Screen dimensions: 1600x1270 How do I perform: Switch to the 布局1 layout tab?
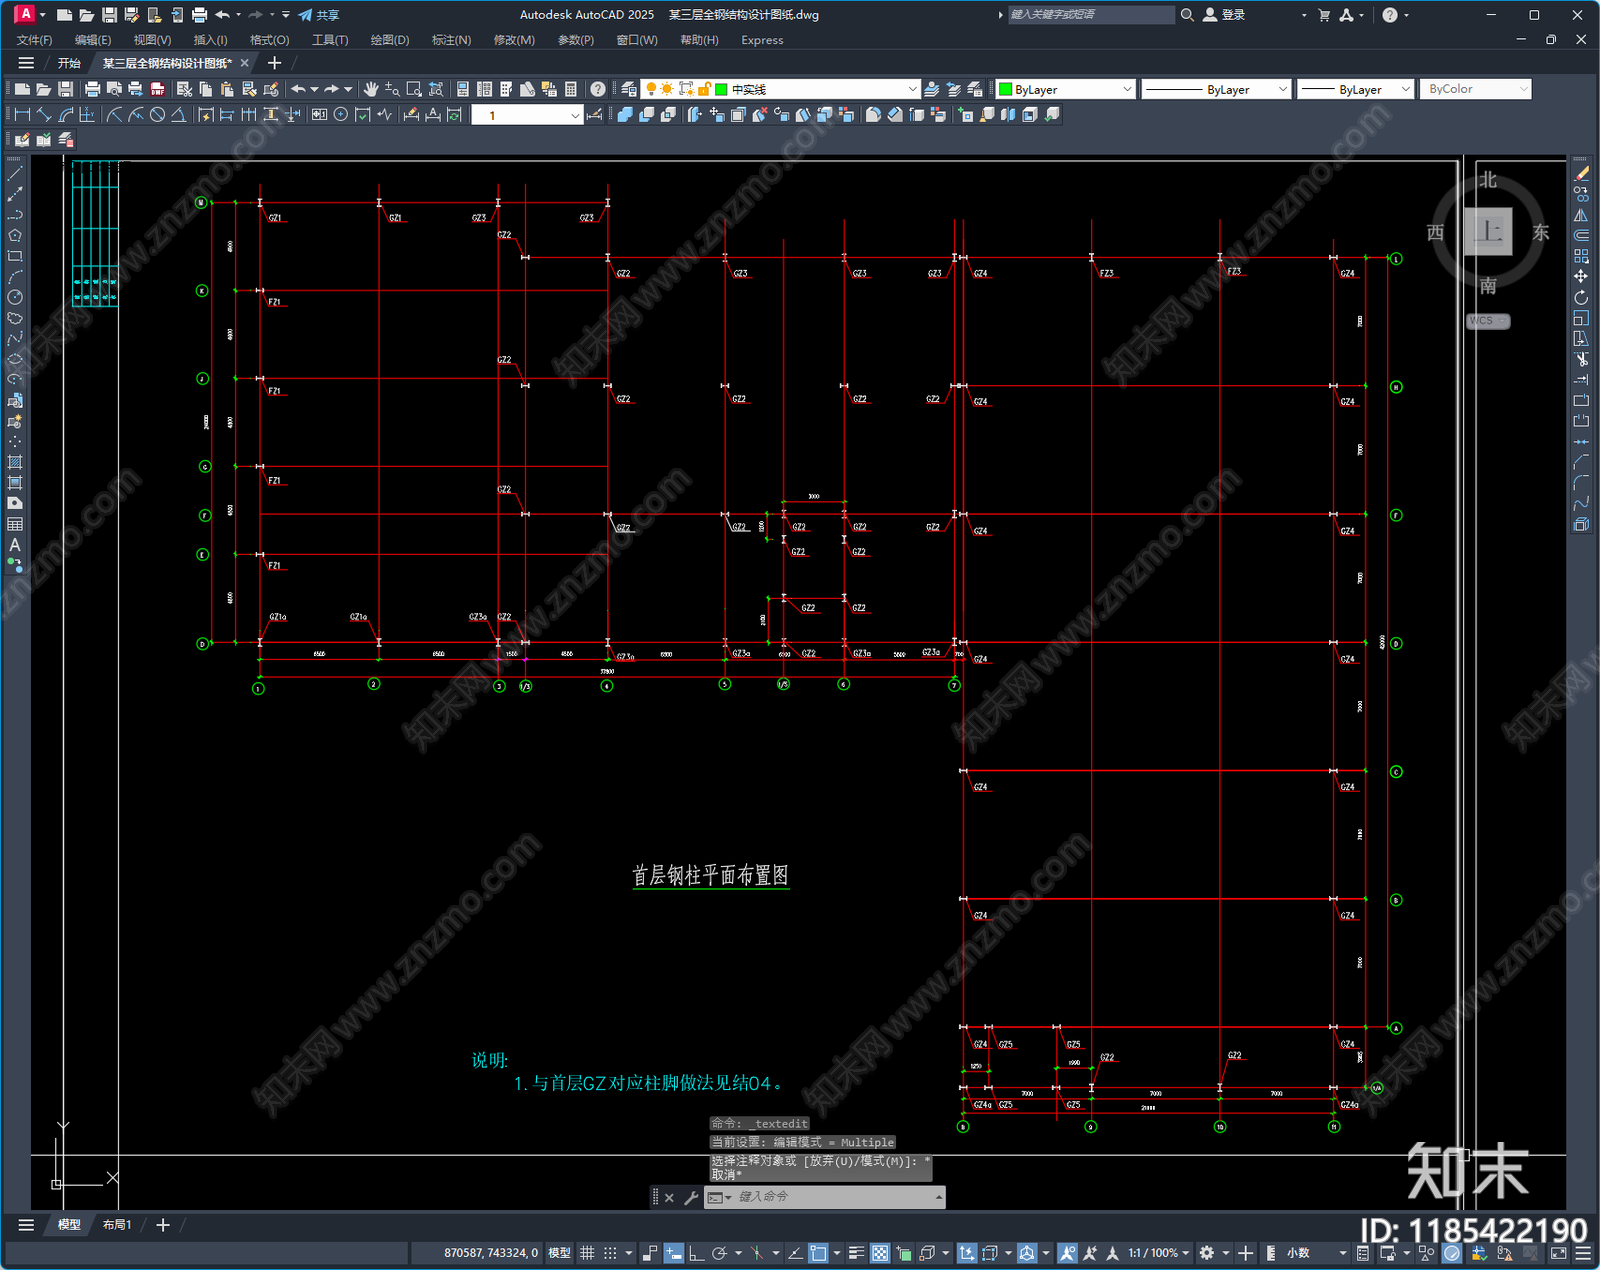117,1224
